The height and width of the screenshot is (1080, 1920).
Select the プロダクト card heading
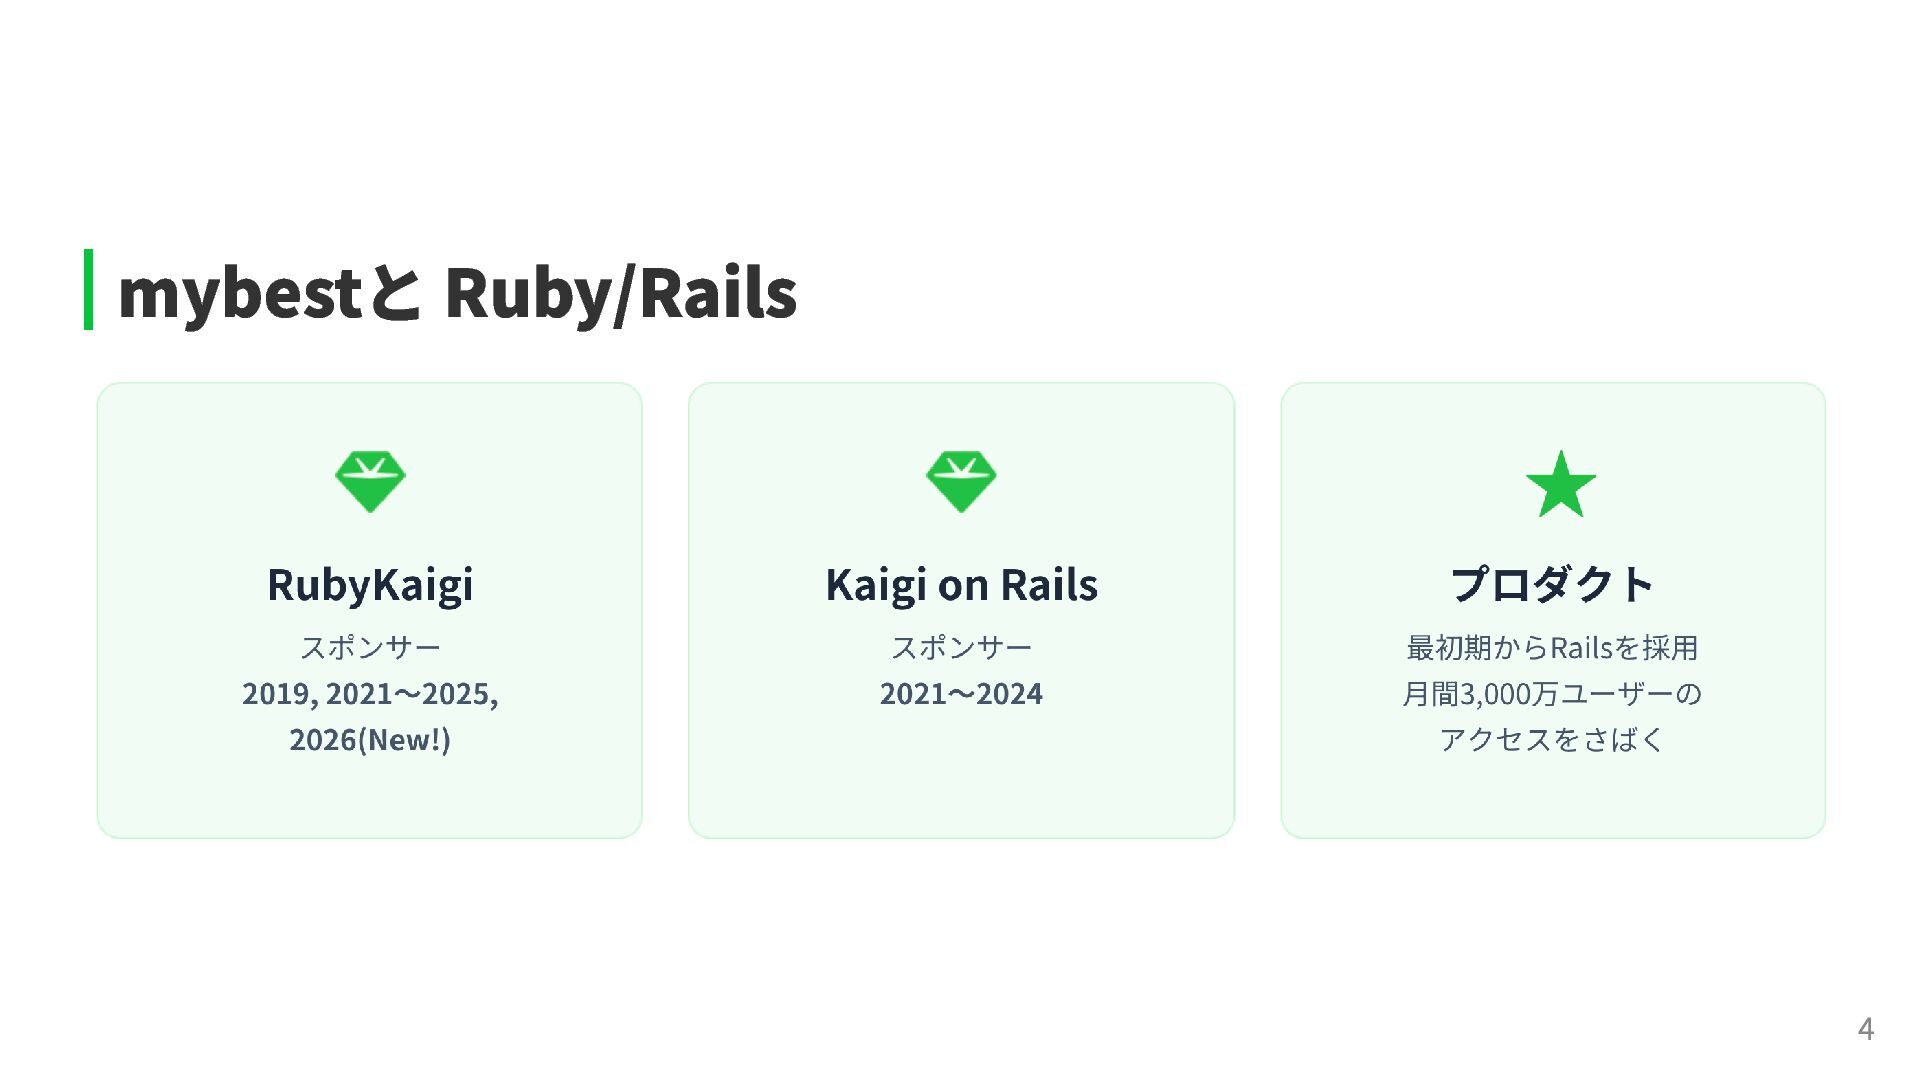(x=1553, y=585)
